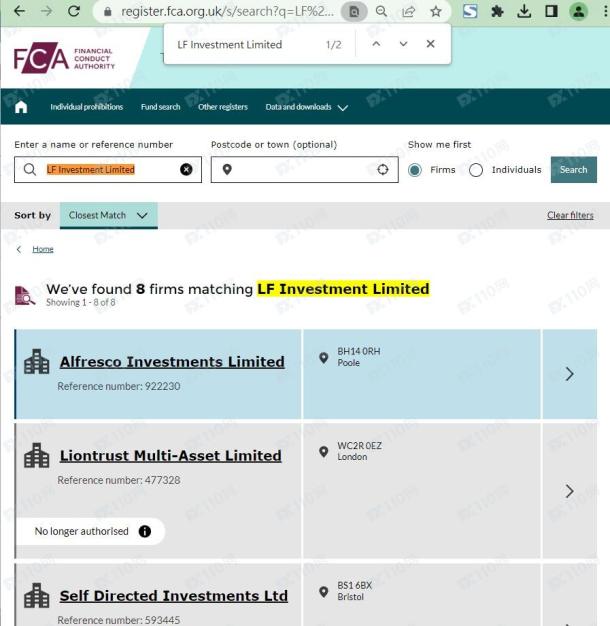Click the browser forward arrow
The image size is (610, 626).
tap(47, 11)
